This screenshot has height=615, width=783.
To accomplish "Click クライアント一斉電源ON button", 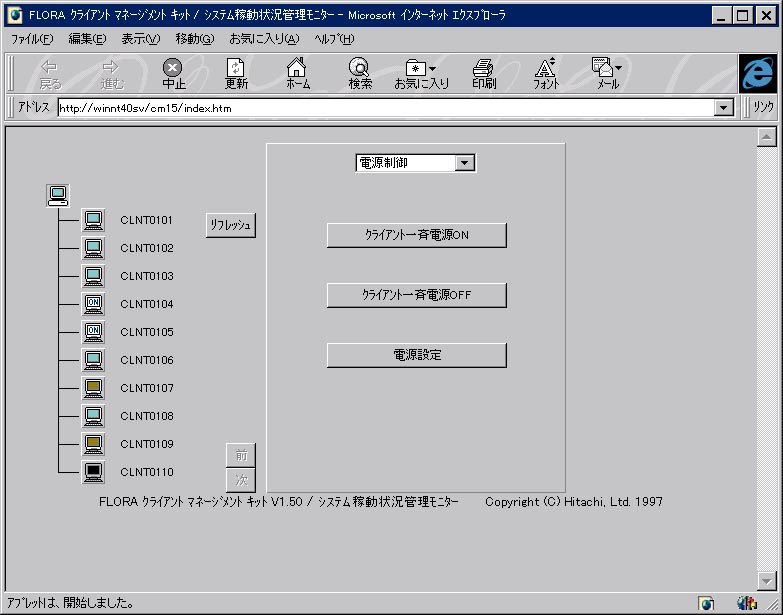I will pyautogui.click(x=416, y=235).
